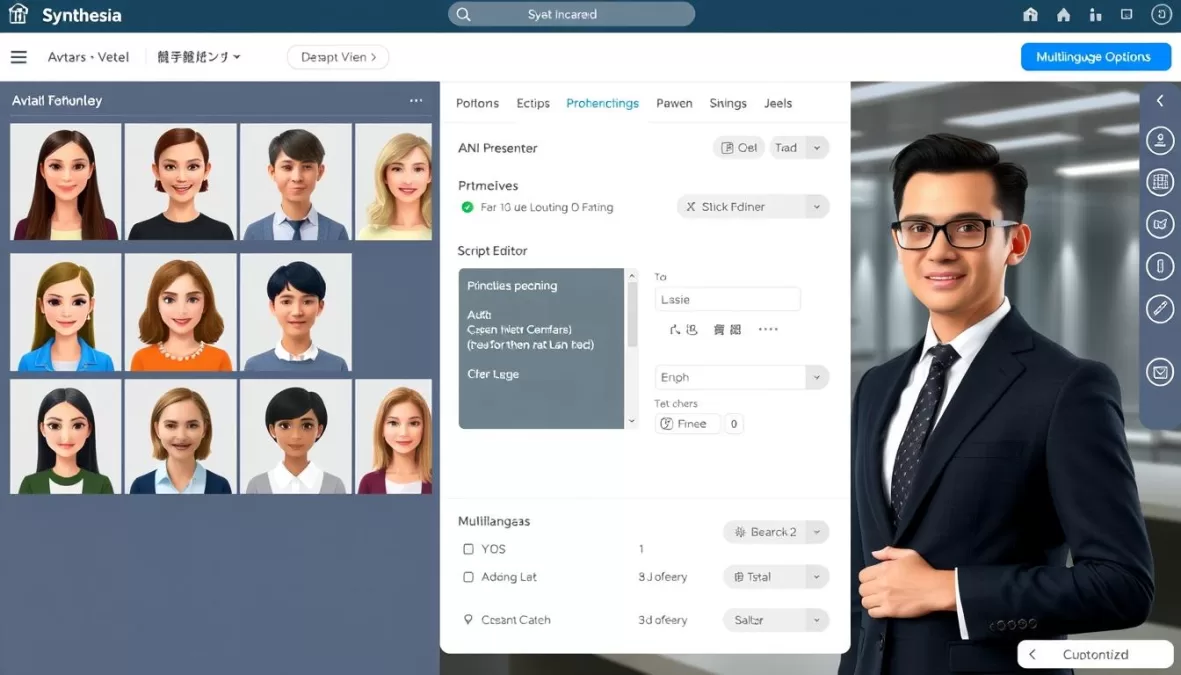The image size is (1181, 675).
Task: Click the envelope icon in right sidebar
Action: pos(1159,372)
